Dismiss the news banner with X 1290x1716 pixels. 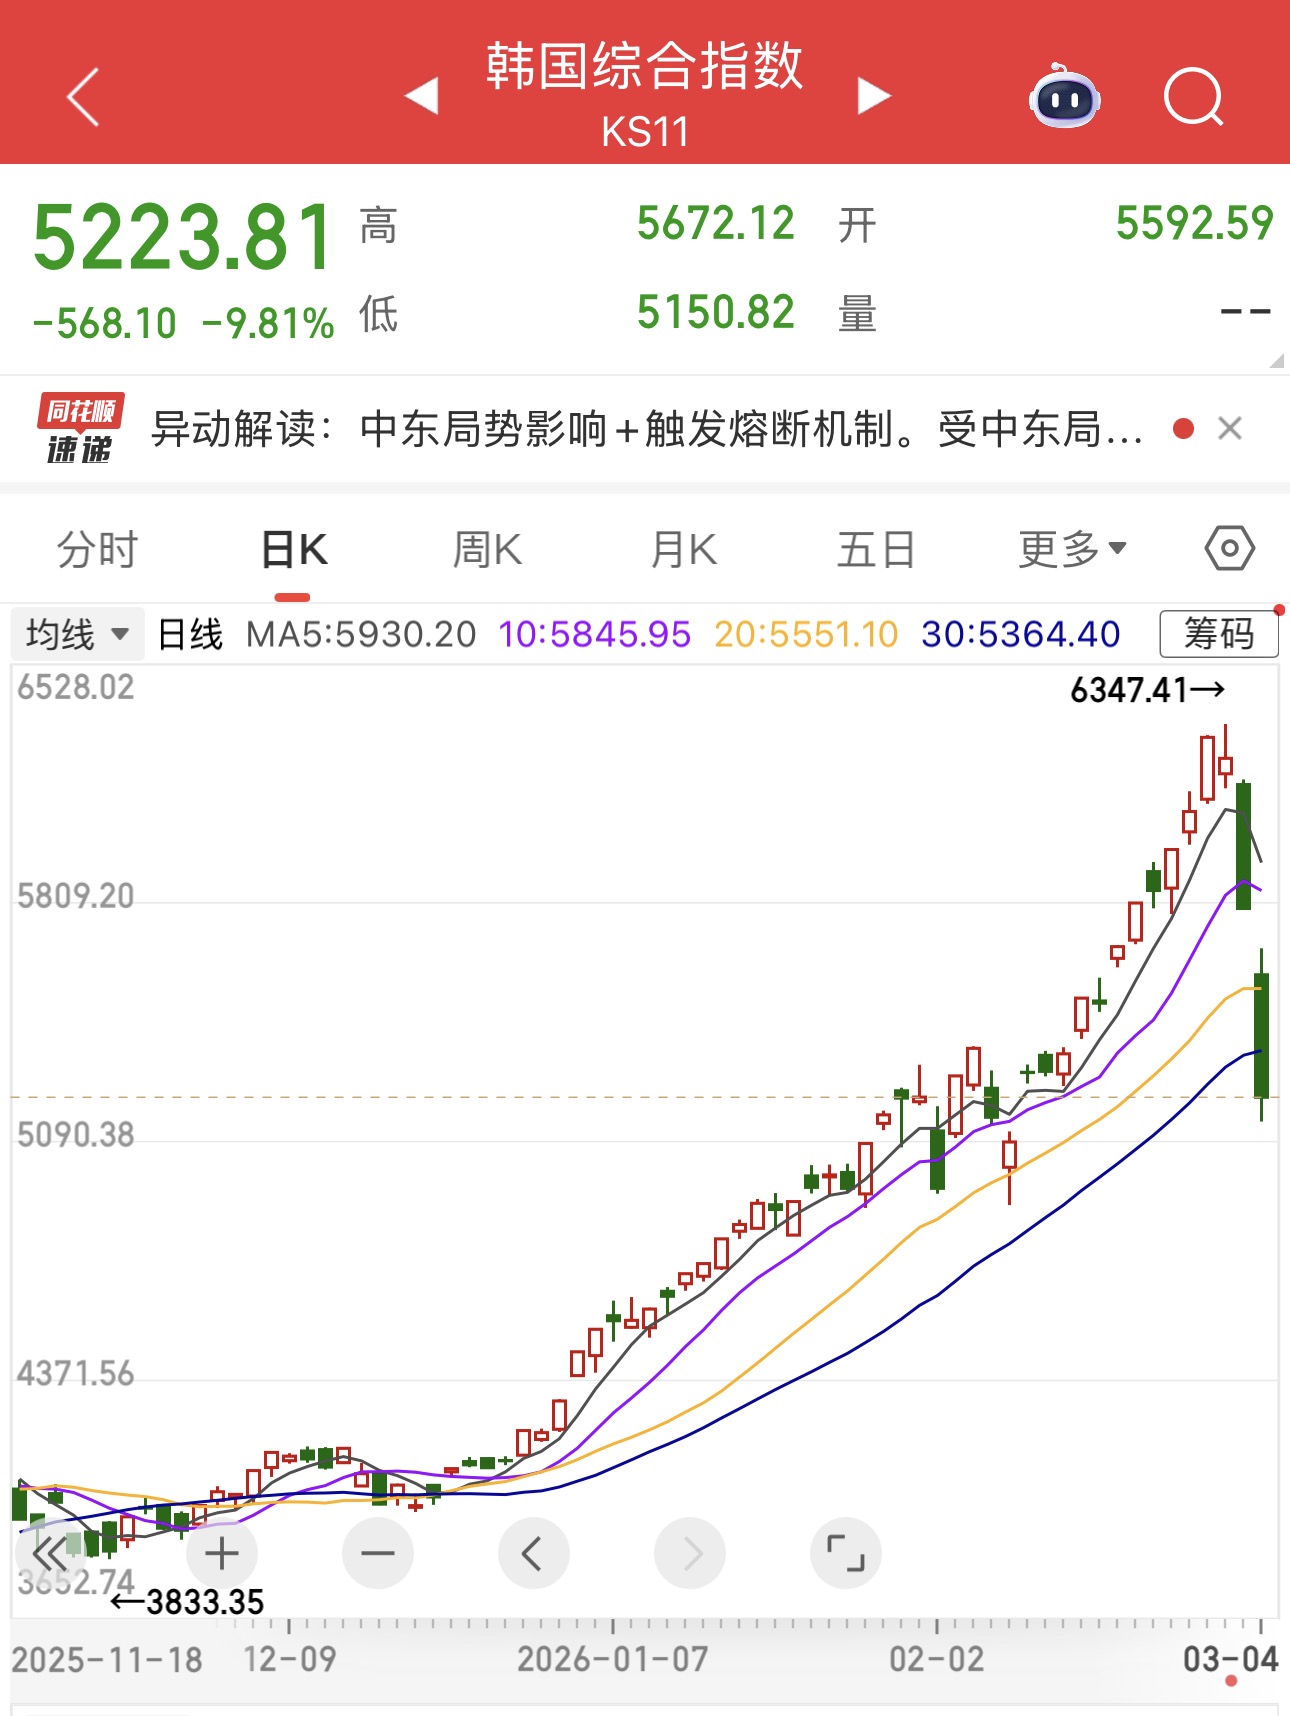point(1230,429)
